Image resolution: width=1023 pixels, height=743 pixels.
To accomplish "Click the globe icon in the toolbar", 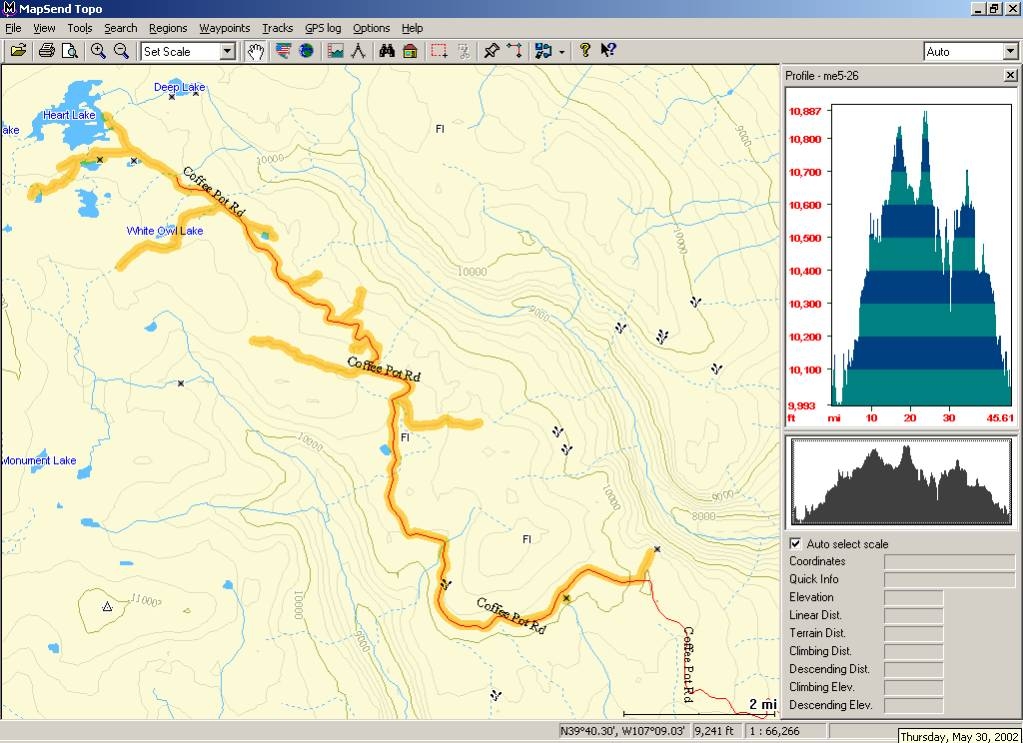I will click(x=306, y=51).
